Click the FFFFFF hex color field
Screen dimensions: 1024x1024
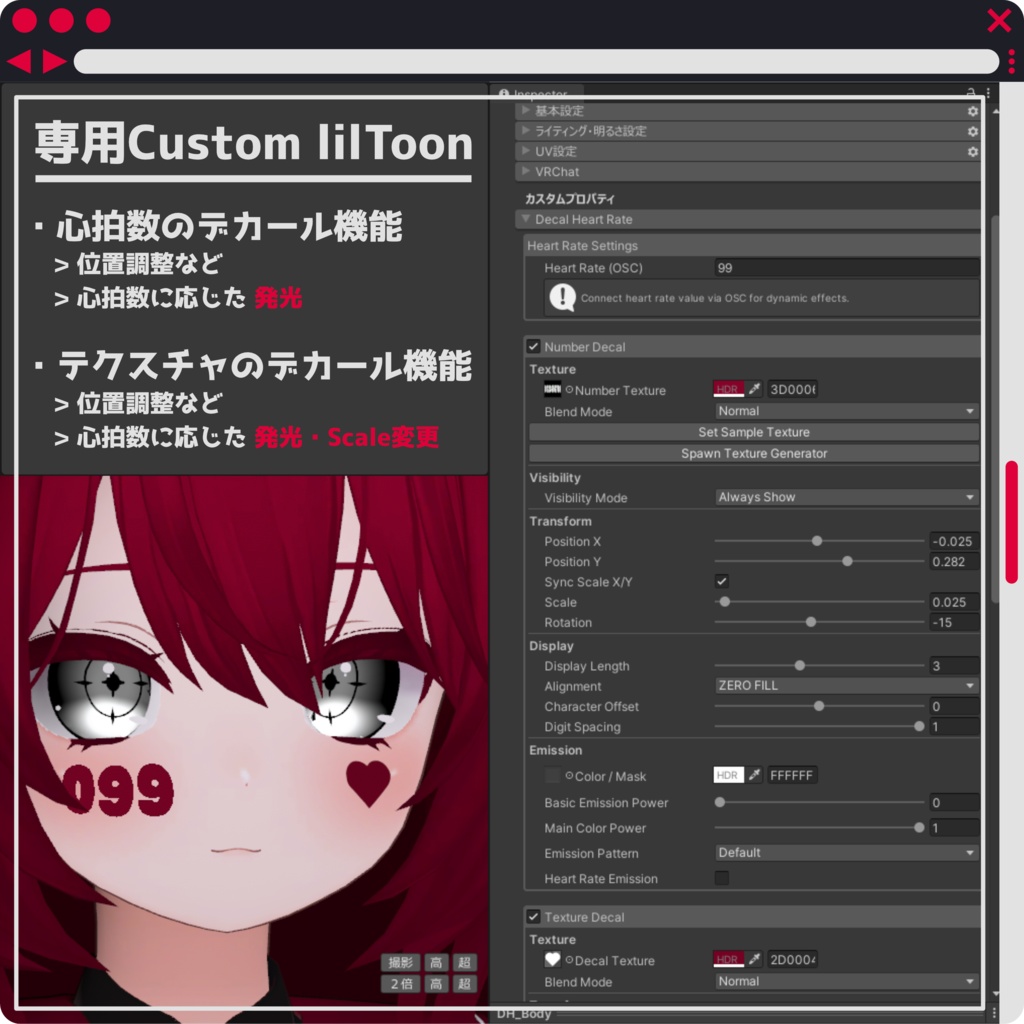click(792, 775)
